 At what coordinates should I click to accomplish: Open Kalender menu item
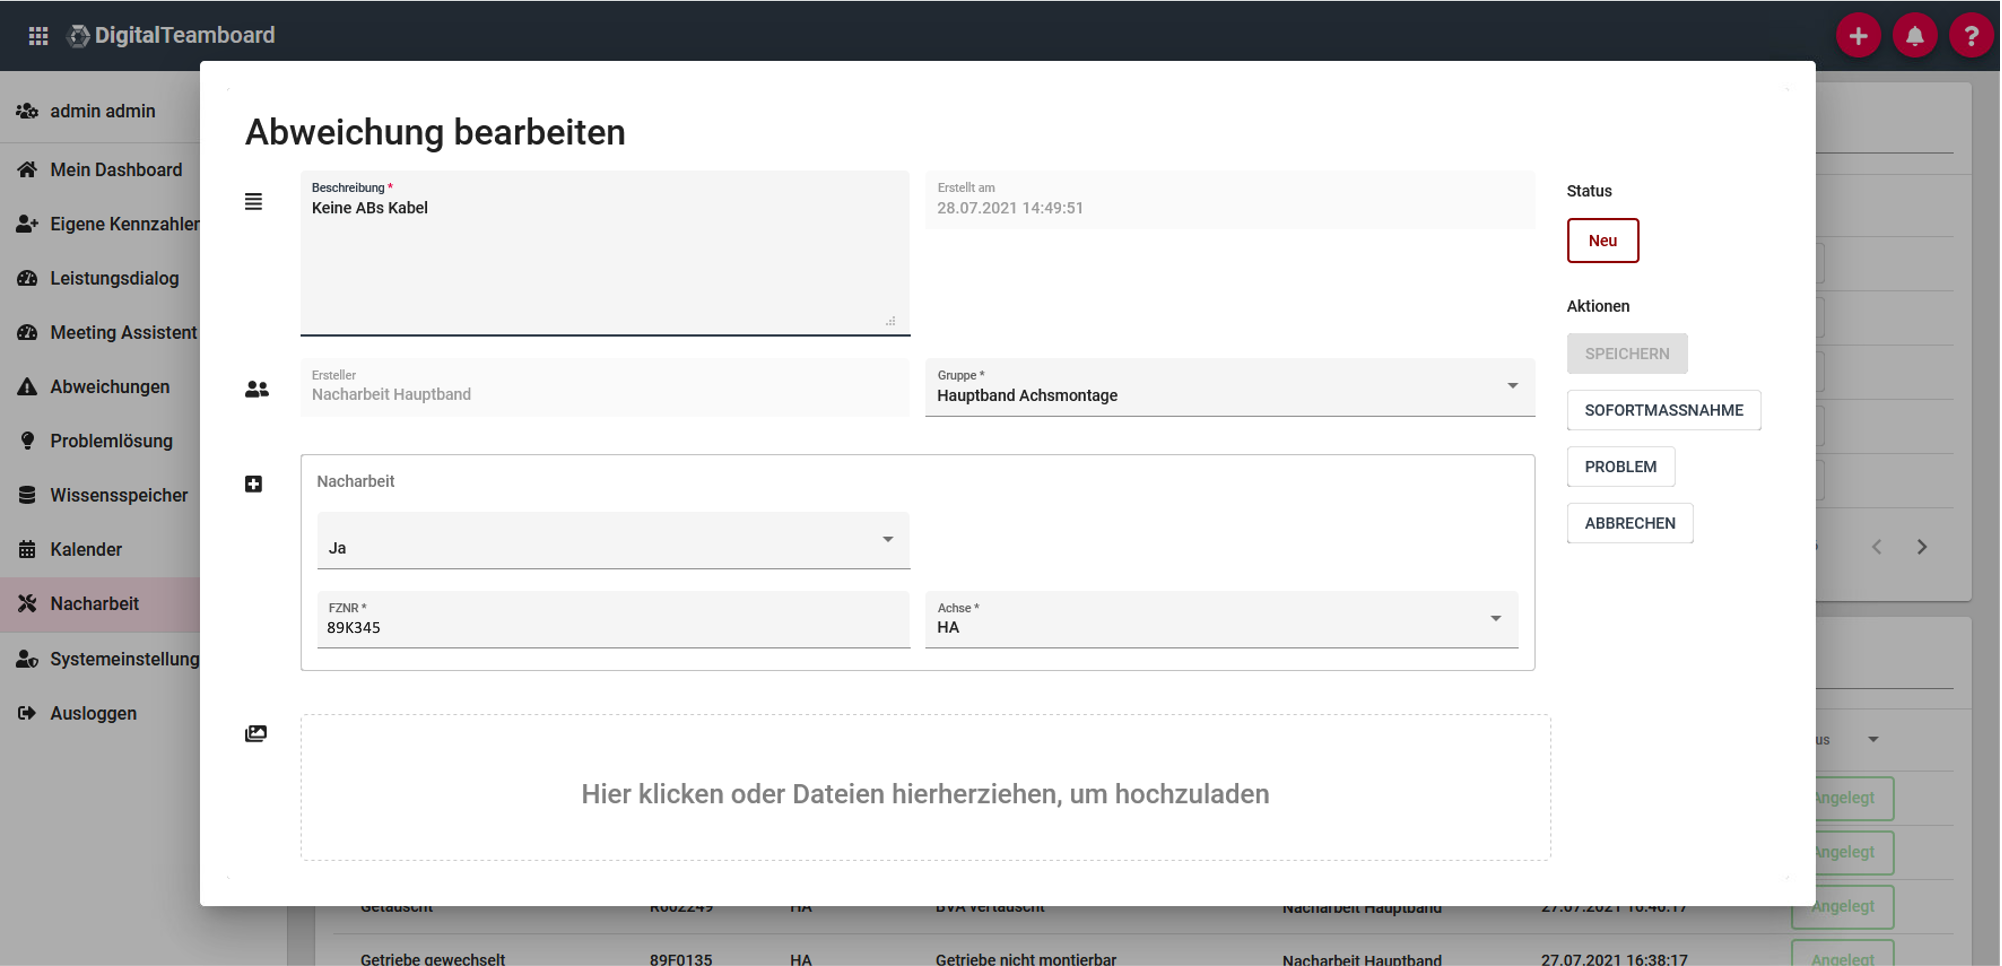[100, 549]
